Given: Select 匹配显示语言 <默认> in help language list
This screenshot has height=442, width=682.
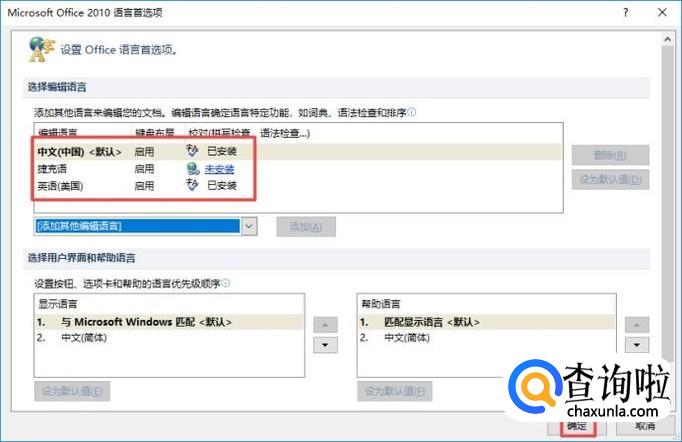Looking at the screenshot, I should click(486, 322).
